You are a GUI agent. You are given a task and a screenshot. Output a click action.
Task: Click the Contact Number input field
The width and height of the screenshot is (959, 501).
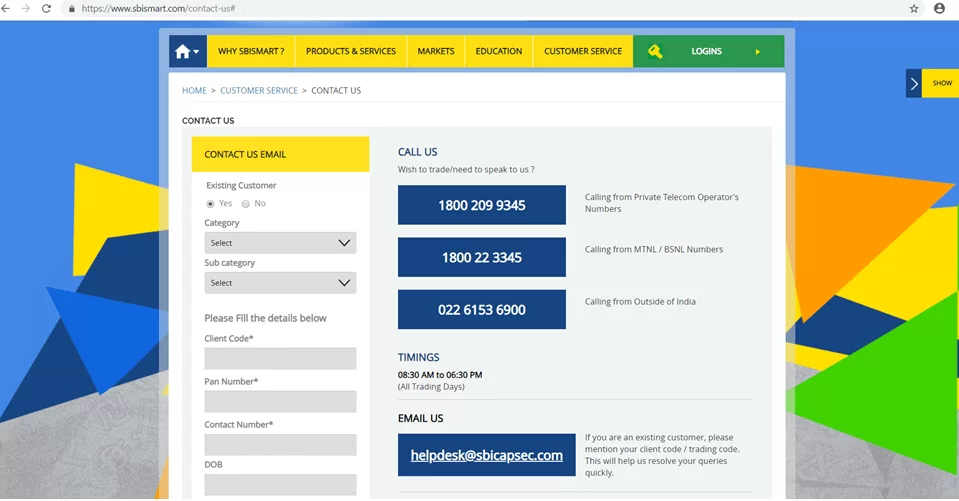pyautogui.click(x=280, y=445)
